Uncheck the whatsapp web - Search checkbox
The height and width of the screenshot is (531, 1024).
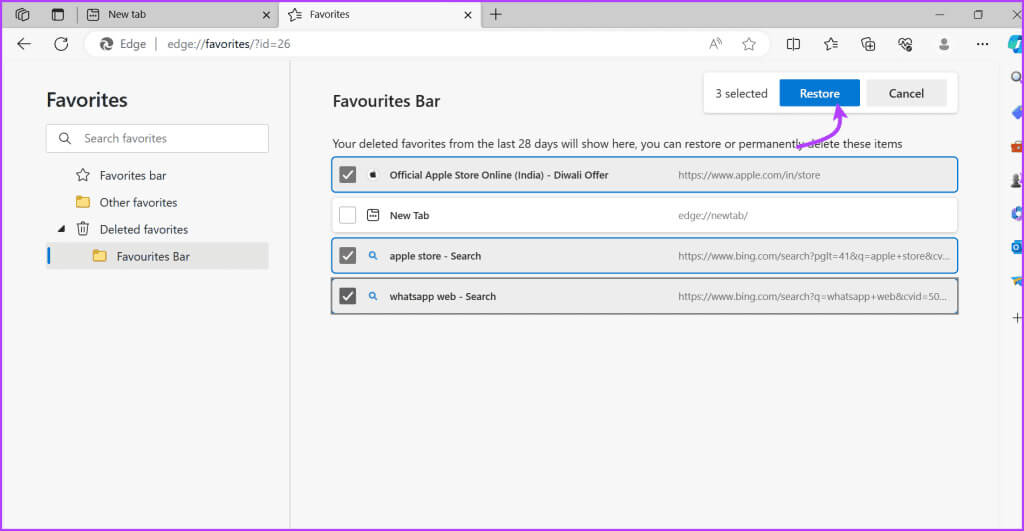(x=347, y=296)
